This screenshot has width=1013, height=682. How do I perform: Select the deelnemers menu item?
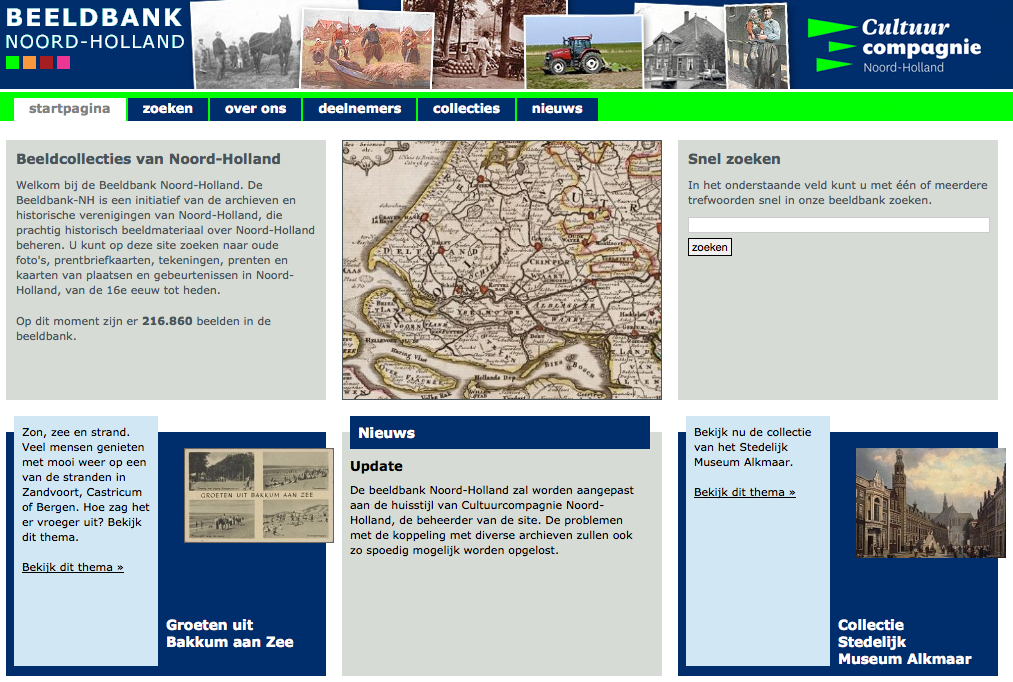coord(360,108)
